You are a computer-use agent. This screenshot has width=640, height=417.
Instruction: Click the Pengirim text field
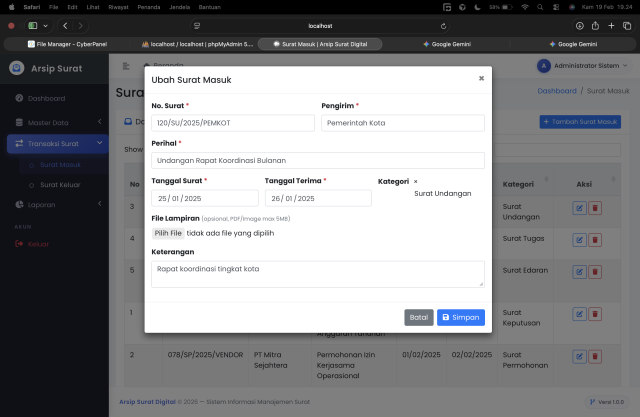402,123
